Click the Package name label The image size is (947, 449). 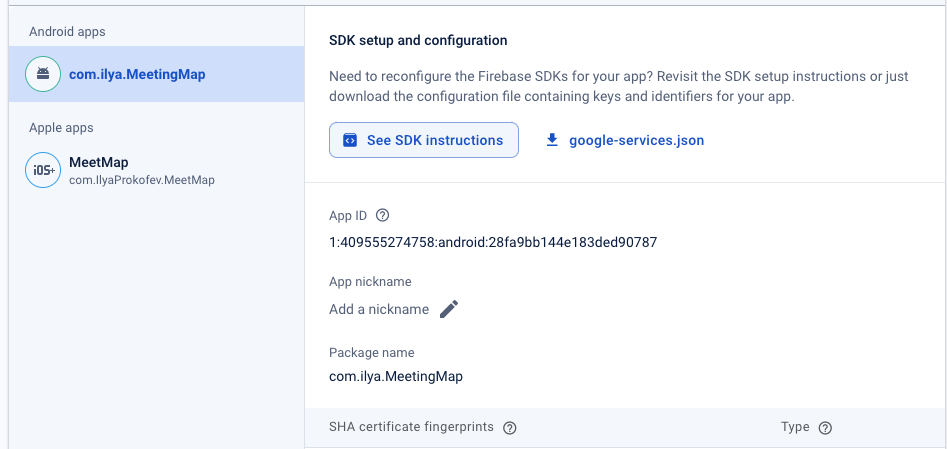(x=372, y=352)
